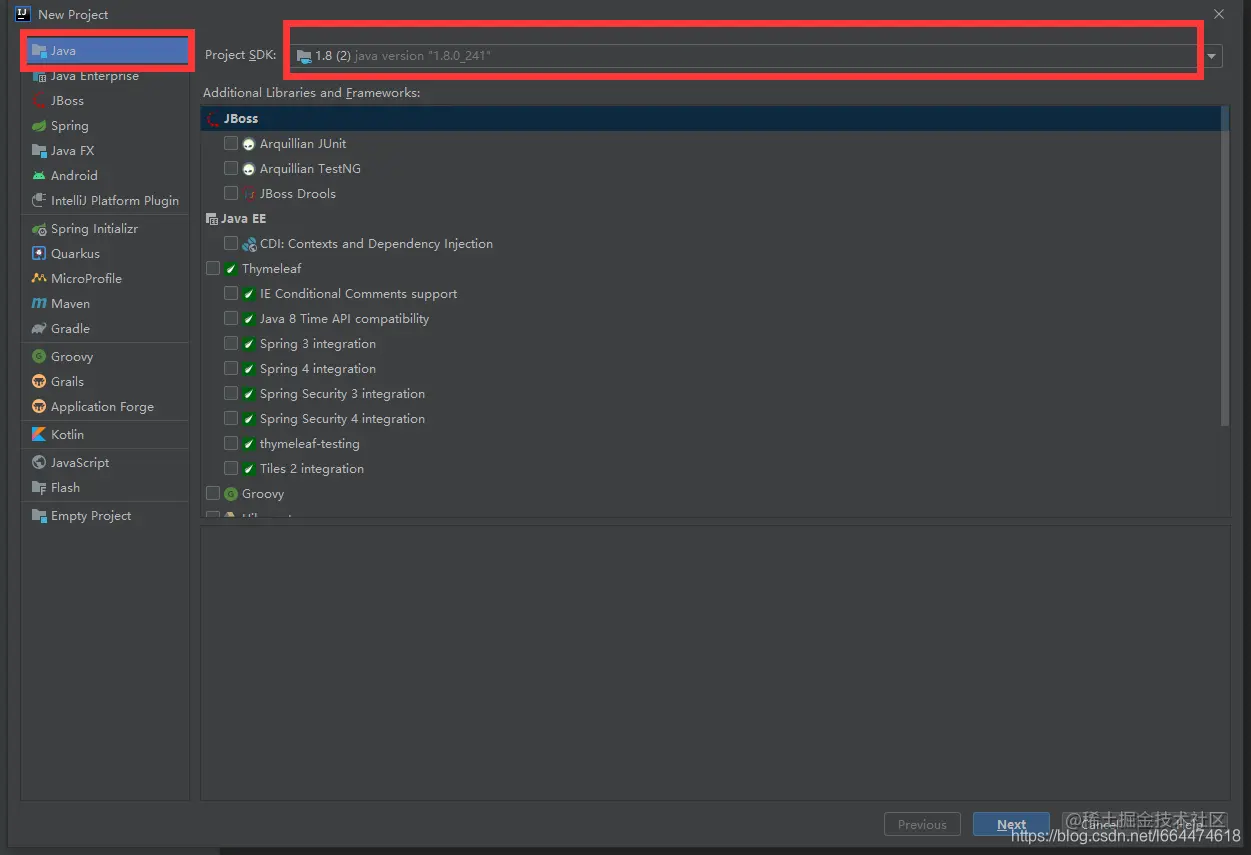Pick the IntelliJ Platform Plugin icon

39,201
